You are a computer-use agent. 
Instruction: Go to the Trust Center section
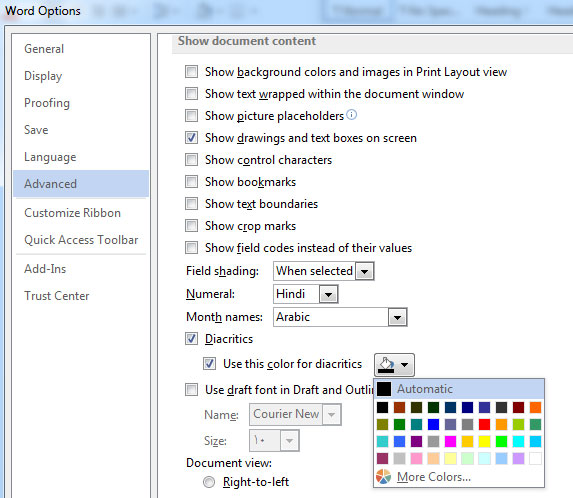click(x=57, y=296)
